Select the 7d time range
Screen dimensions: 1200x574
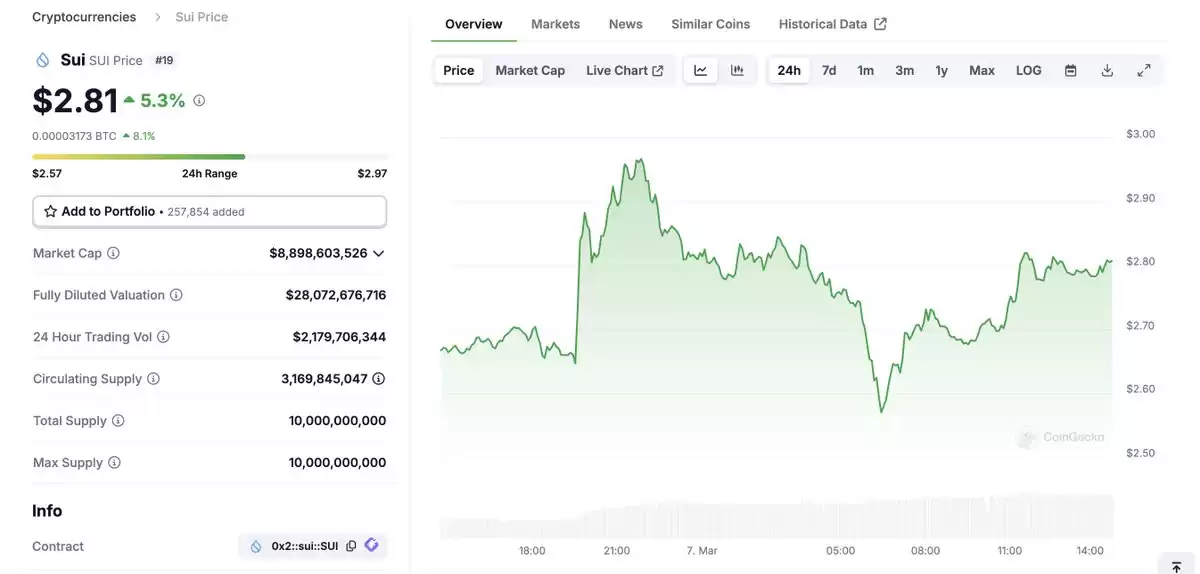[829, 70]
